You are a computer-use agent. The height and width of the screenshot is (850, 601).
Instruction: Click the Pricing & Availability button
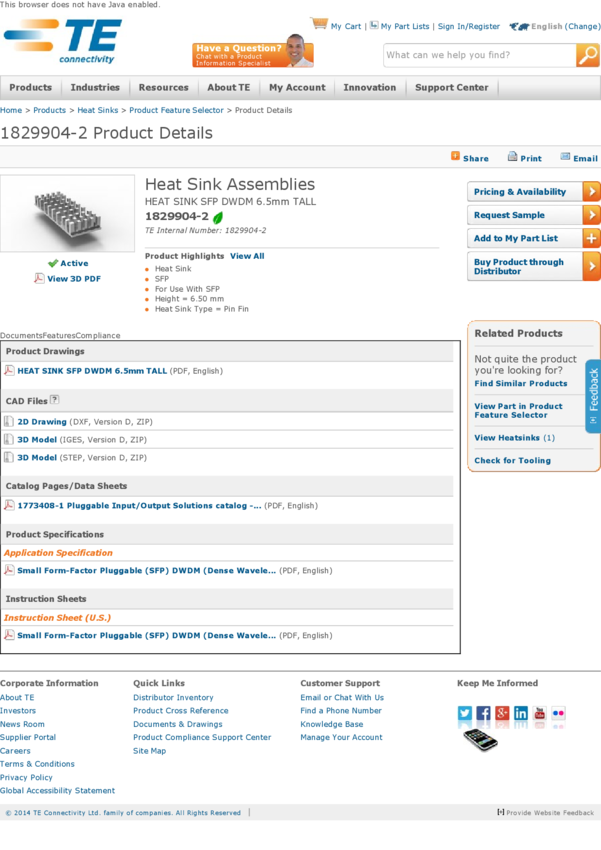click(x=533, y=192)
